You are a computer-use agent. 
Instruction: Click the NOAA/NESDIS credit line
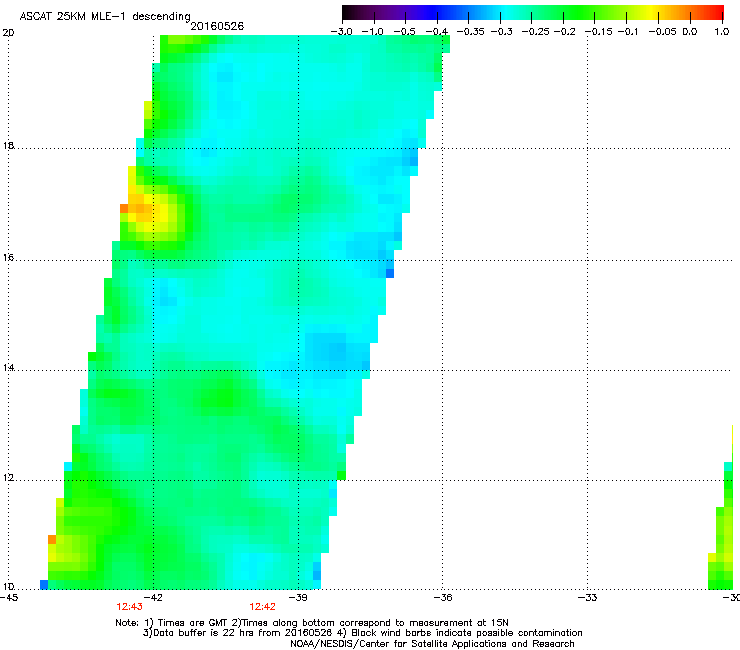coord(432,644)
